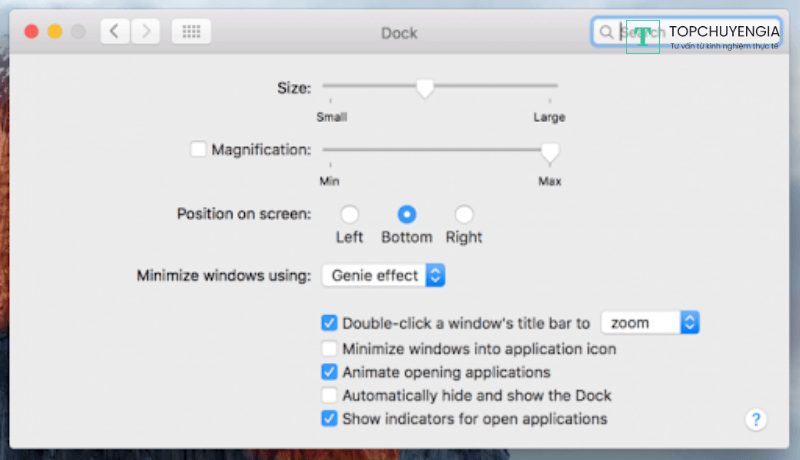Open the Help question mark button
The image size is (800, 460).
(756, 419)
